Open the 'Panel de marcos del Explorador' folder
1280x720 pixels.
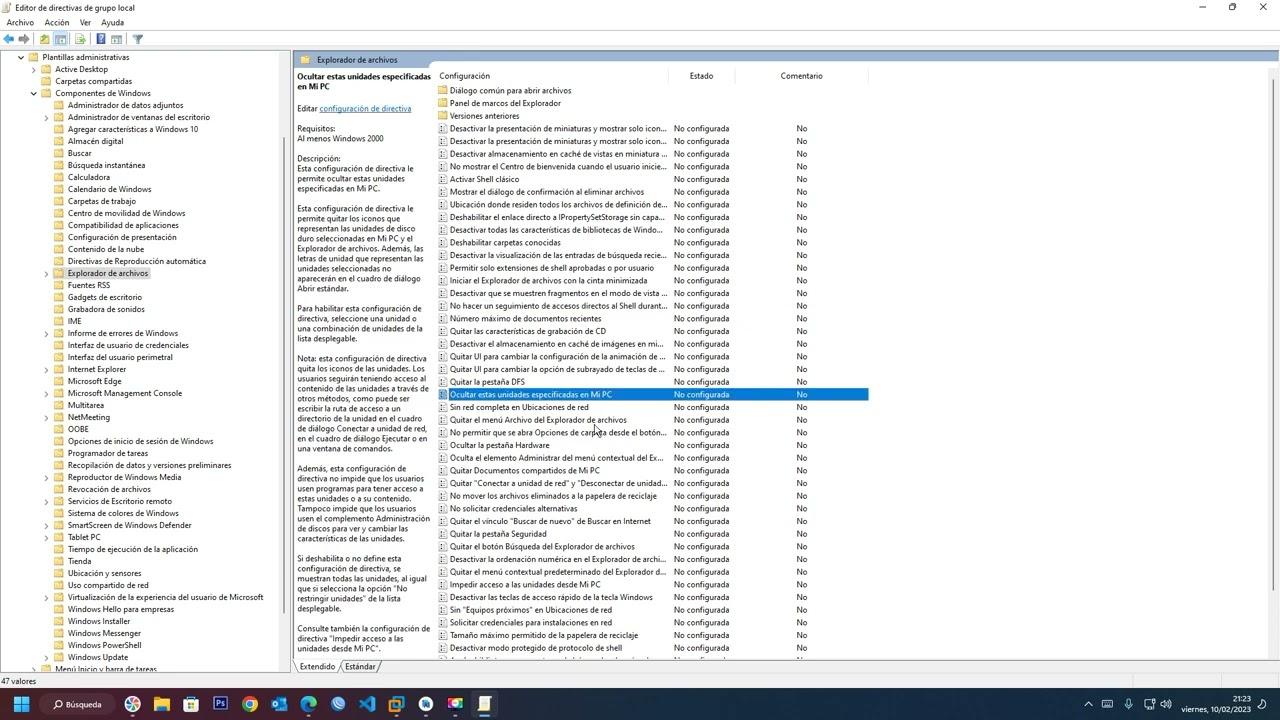pos(505,103)
